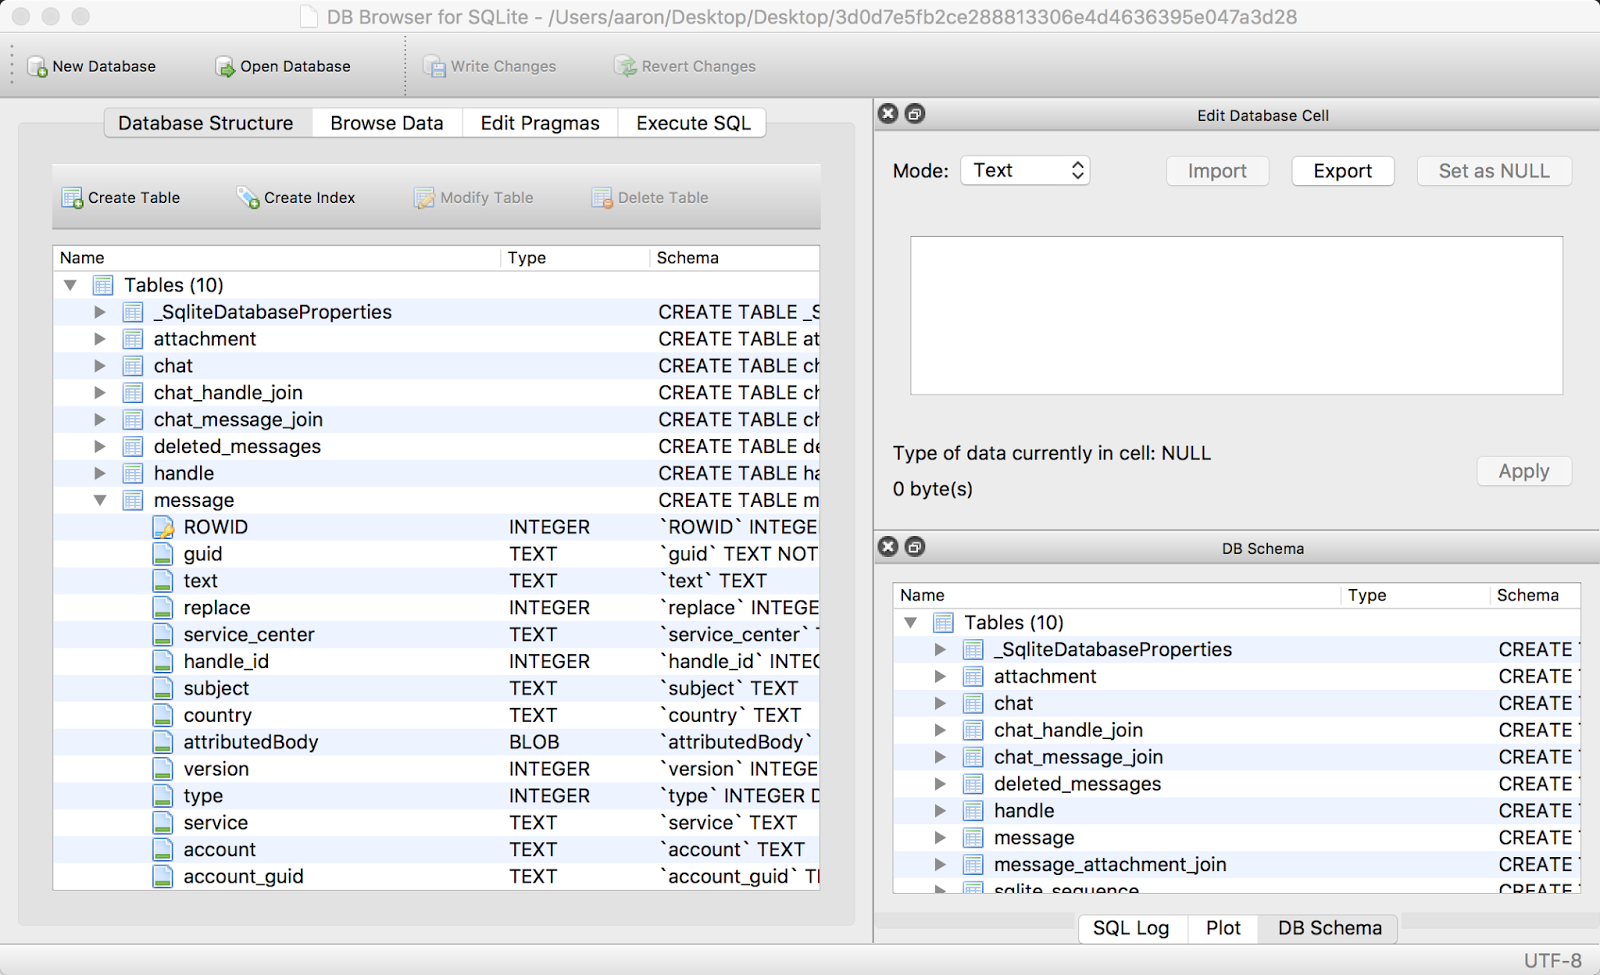
Task: Expand the handle table in DB Schema panel
Action: click(x=940, y=811)
